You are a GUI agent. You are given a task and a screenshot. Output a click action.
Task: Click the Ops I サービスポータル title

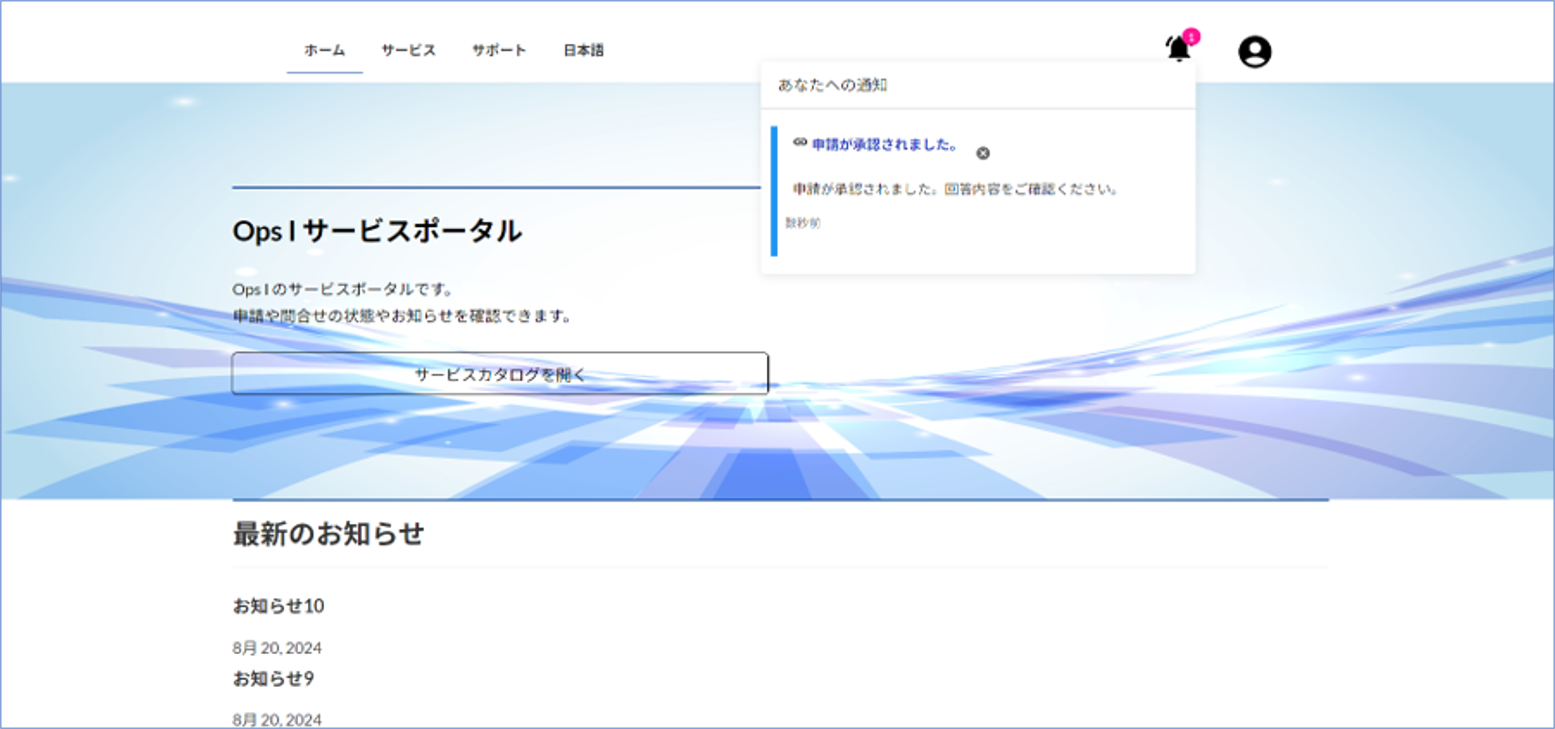(376, 231)
